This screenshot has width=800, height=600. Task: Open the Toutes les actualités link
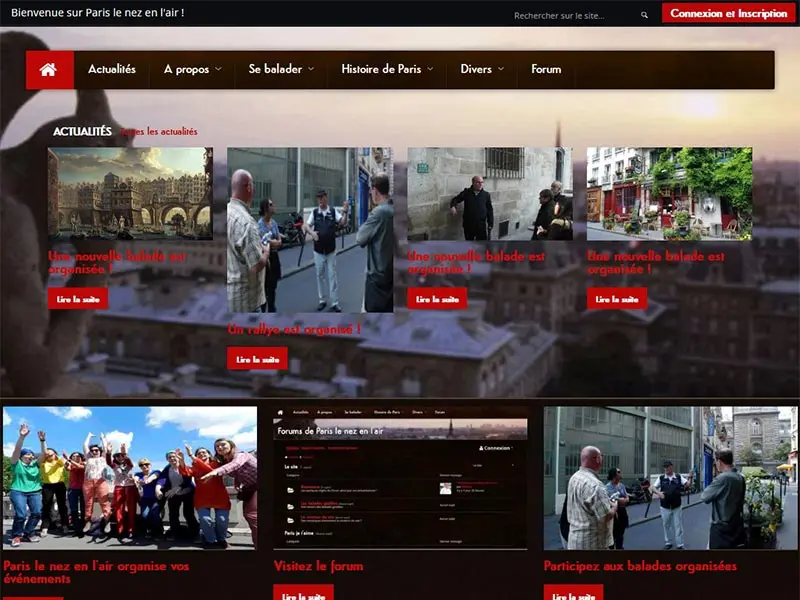[160, 132]
